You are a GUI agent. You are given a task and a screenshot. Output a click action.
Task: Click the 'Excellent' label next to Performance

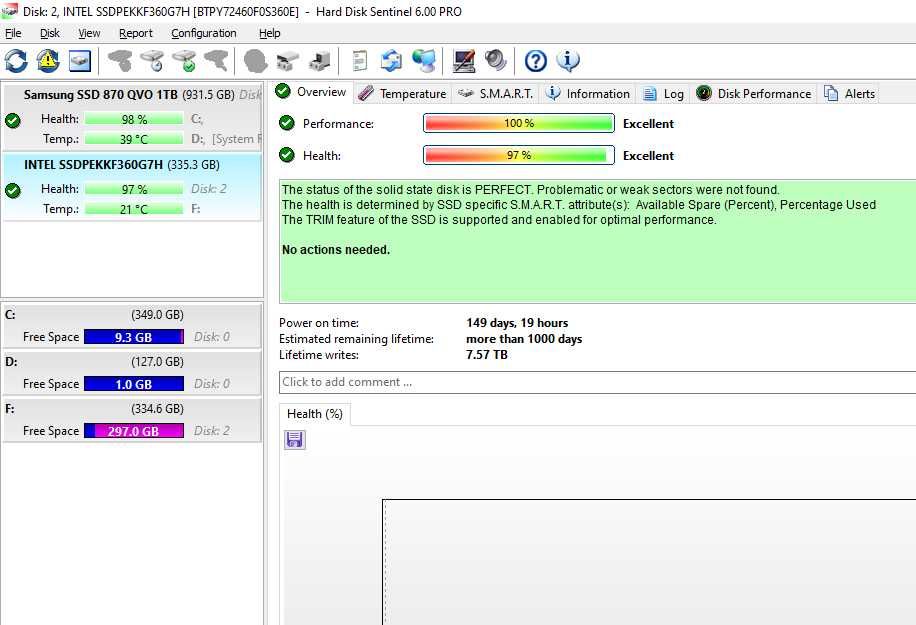[648, 124]
